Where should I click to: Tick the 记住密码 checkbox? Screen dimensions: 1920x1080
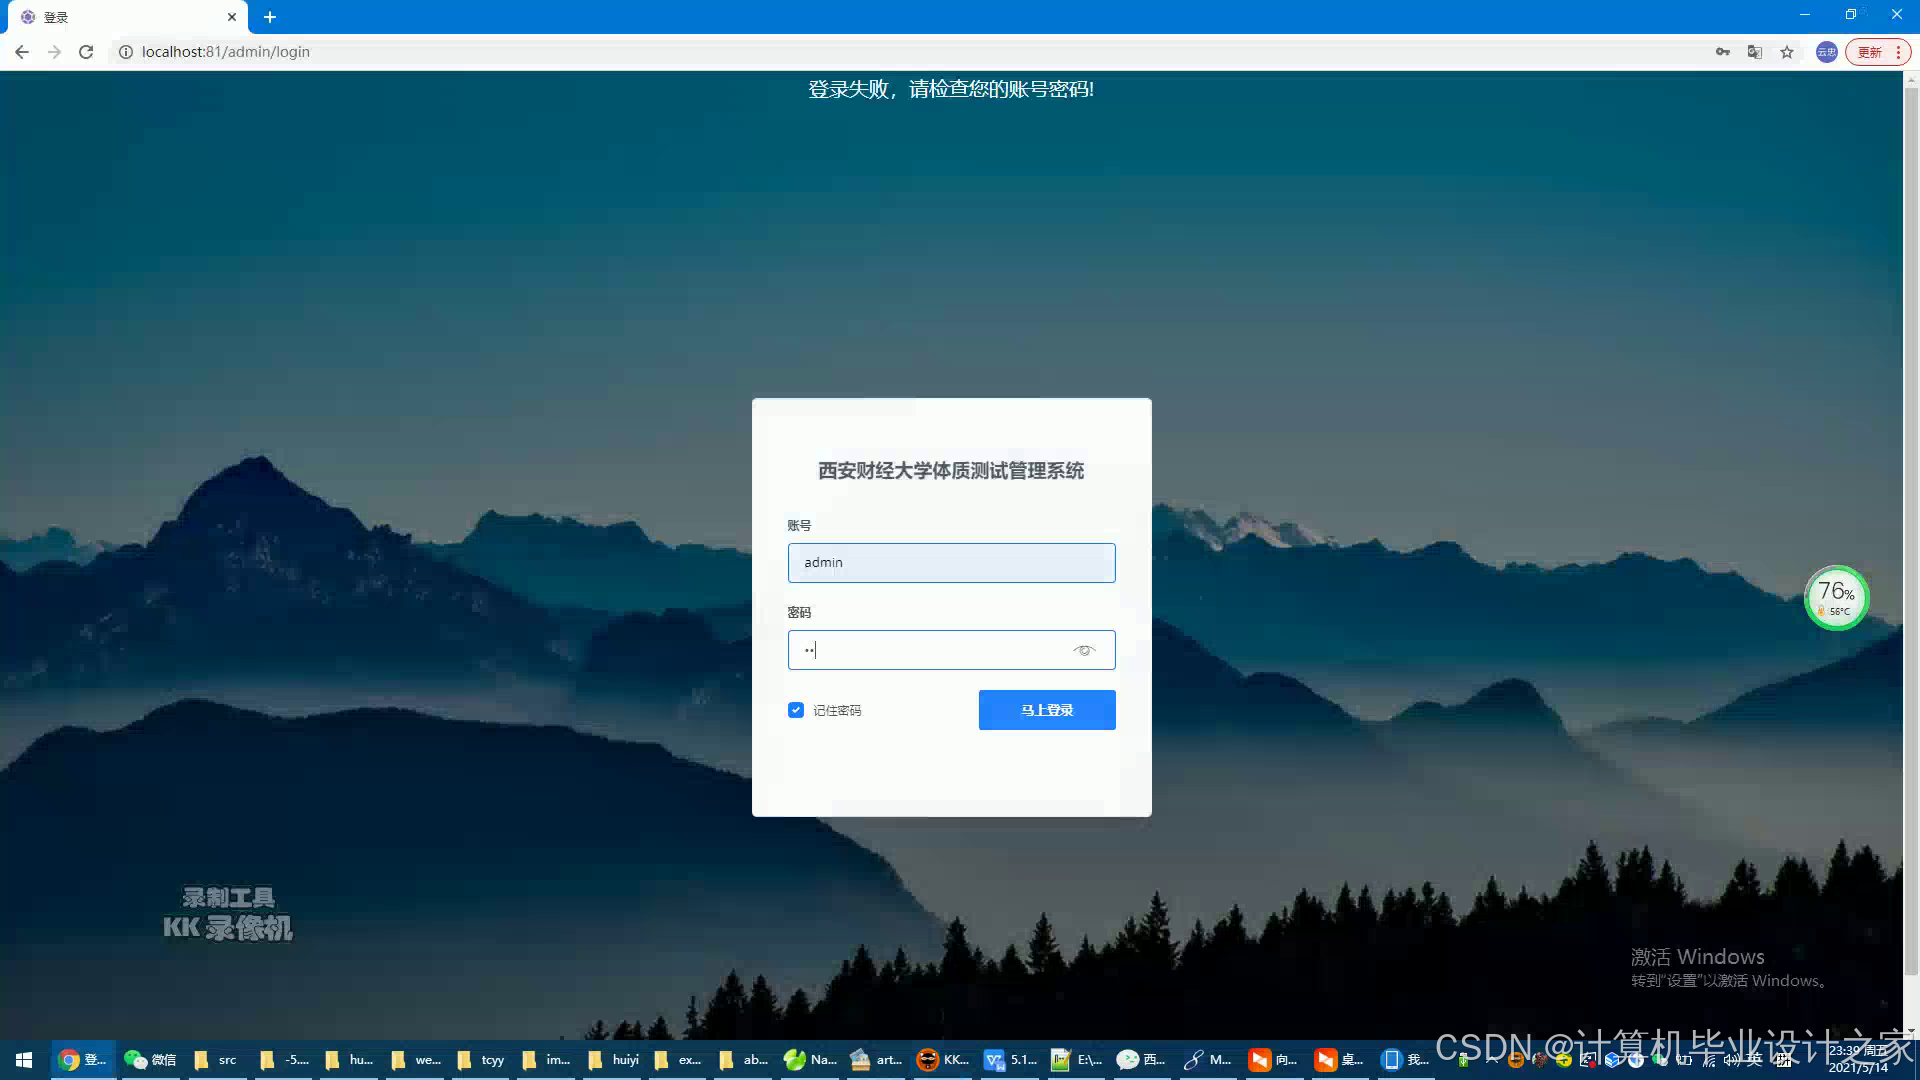tap(796, 710)
